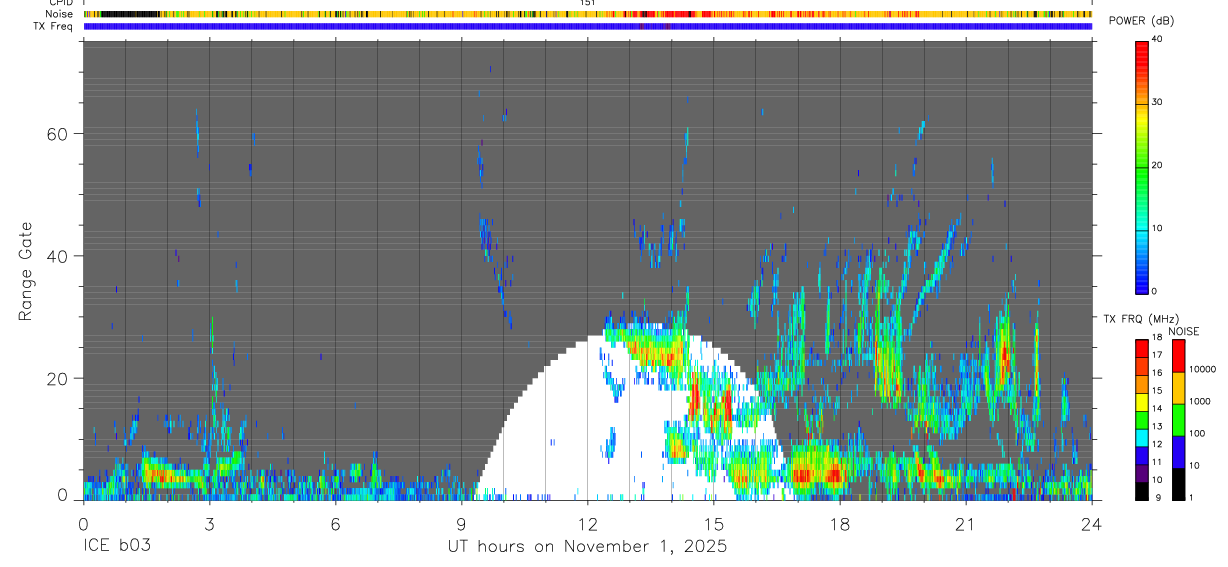Click the 24 tick on UT hours axis
This screenshot has height=567, width=1228.
pyautogui.click(x=1092, y=524)
